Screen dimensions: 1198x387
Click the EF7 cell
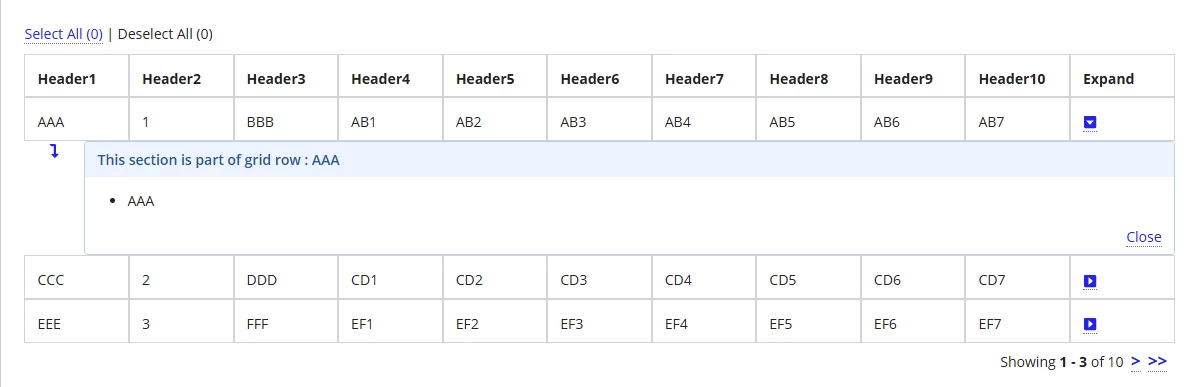pos(1018,321)
